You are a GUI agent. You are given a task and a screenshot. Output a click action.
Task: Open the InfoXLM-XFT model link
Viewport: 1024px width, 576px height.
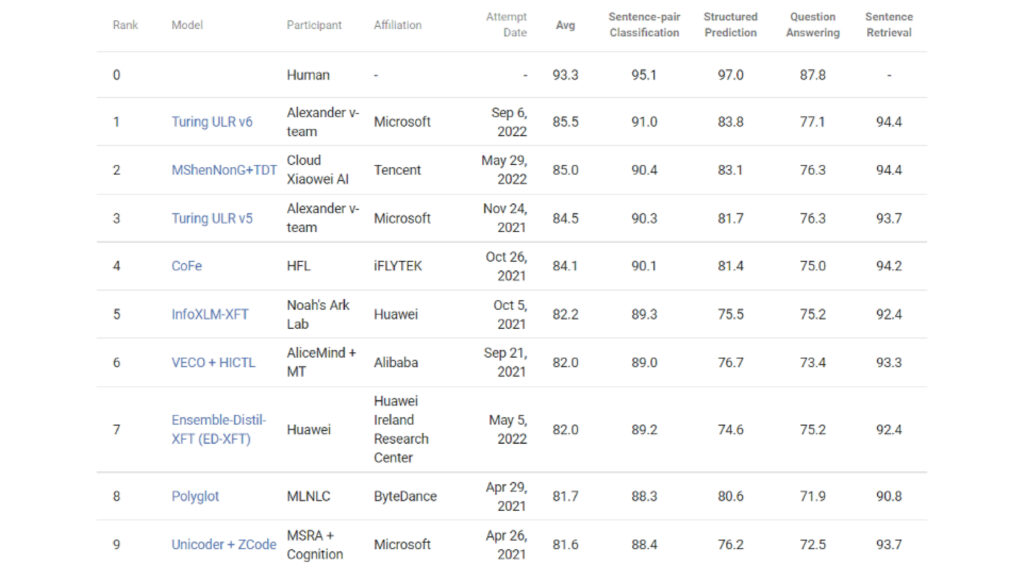pos(210,314)
